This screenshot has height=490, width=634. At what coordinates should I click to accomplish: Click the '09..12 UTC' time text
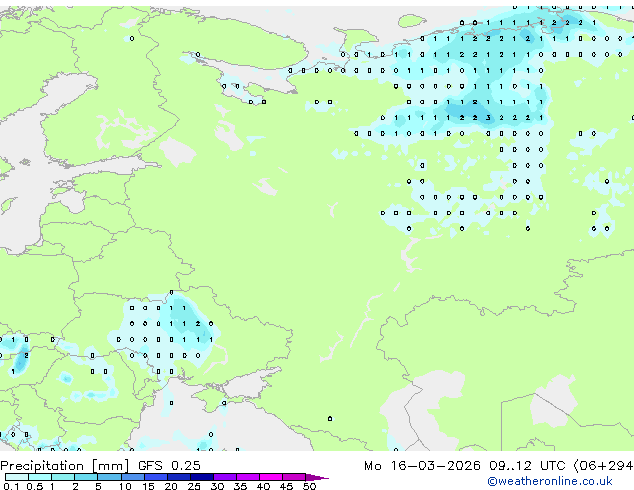[527, 466]
